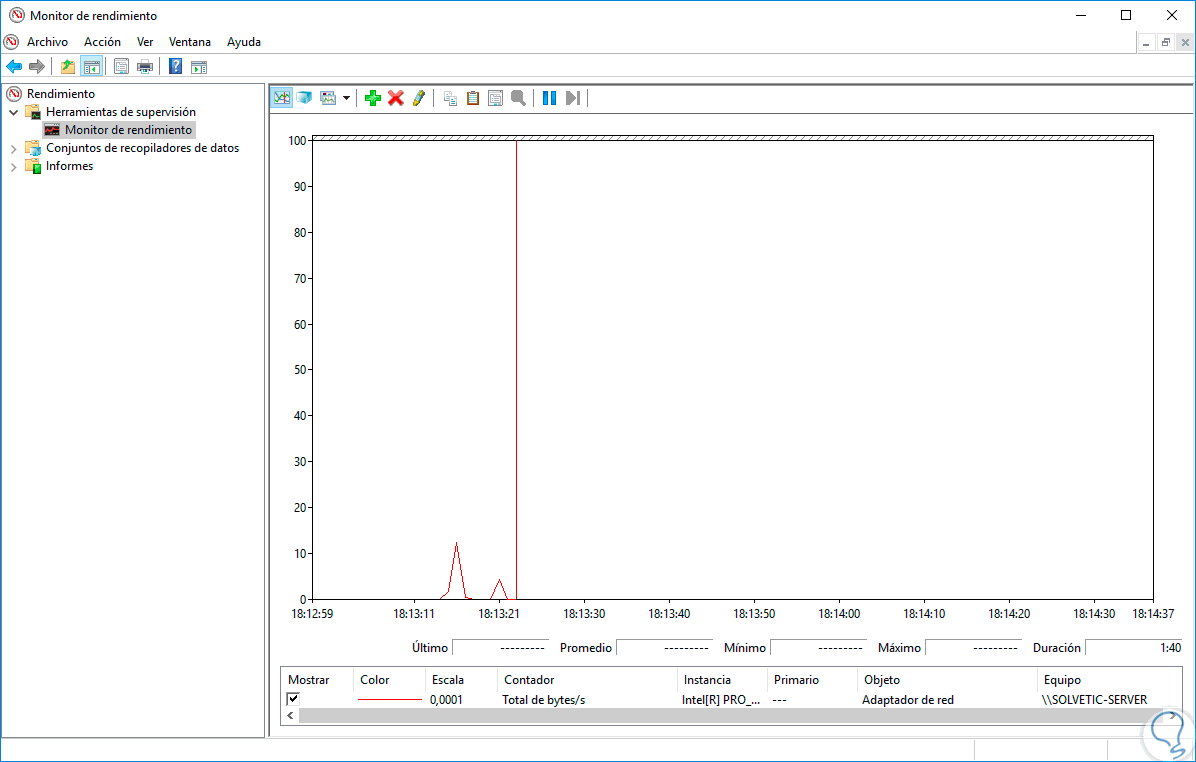This screenshot has height=762, width=1196.
Task: Click the green plus Add counter icon
Action: (x=373, y=98)
